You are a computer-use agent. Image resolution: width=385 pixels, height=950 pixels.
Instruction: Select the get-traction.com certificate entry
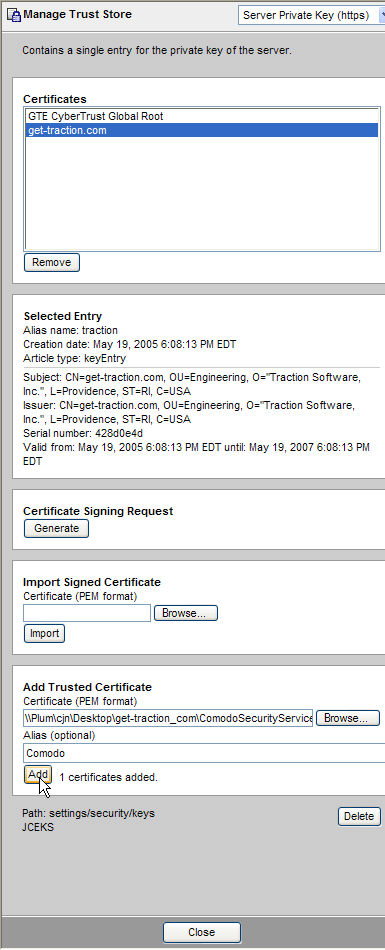point(202,130)
